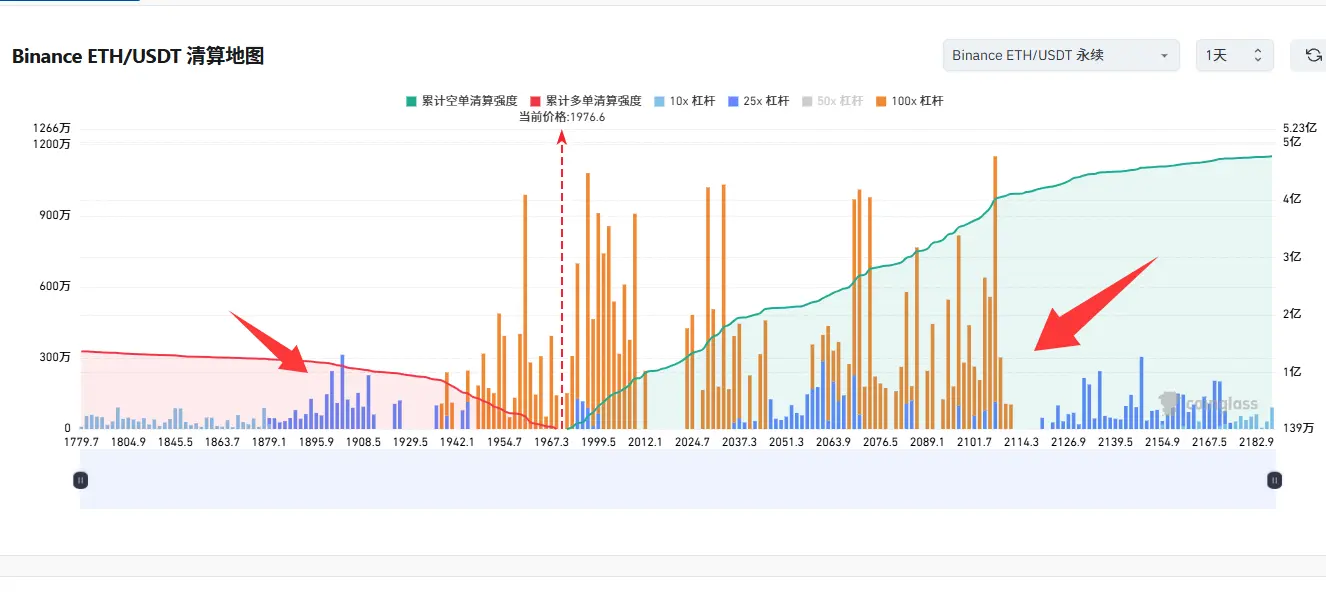Click x-axis label 1929.5
This screenshot has width=1326, height=601.
click(410, 442)
